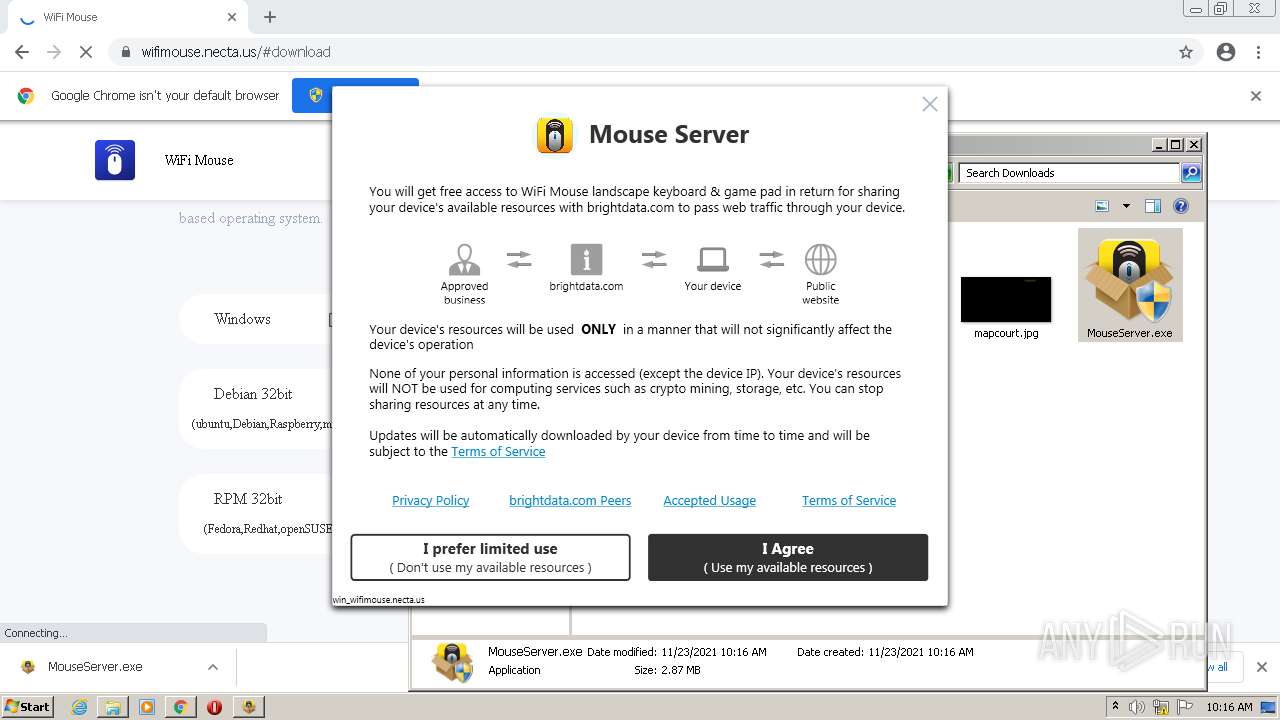
Task: Open Terms of Service link in footer row
Action: click(x=849, y=501)
